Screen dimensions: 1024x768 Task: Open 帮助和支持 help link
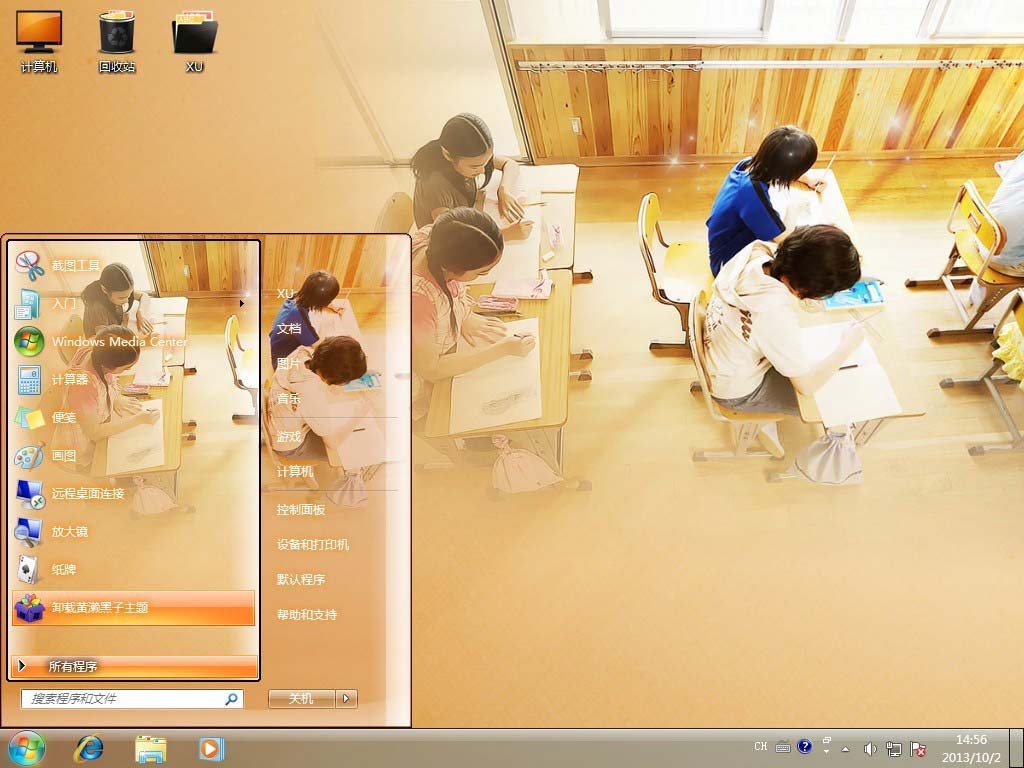(x=307, y=615)
